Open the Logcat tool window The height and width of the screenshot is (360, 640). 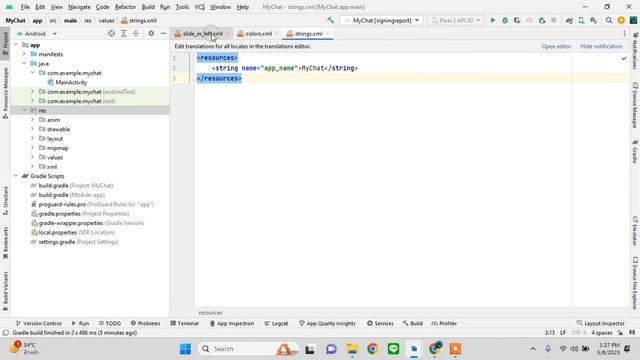click(x=276, y=323)
